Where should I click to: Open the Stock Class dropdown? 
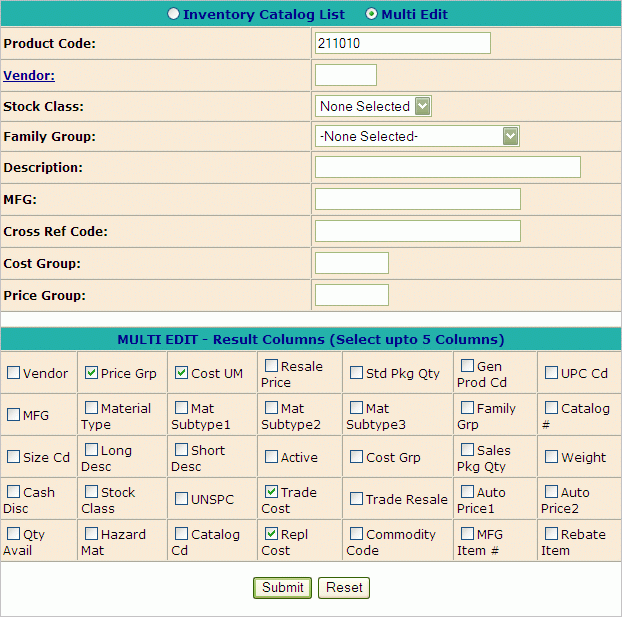(x=373, y=106)
